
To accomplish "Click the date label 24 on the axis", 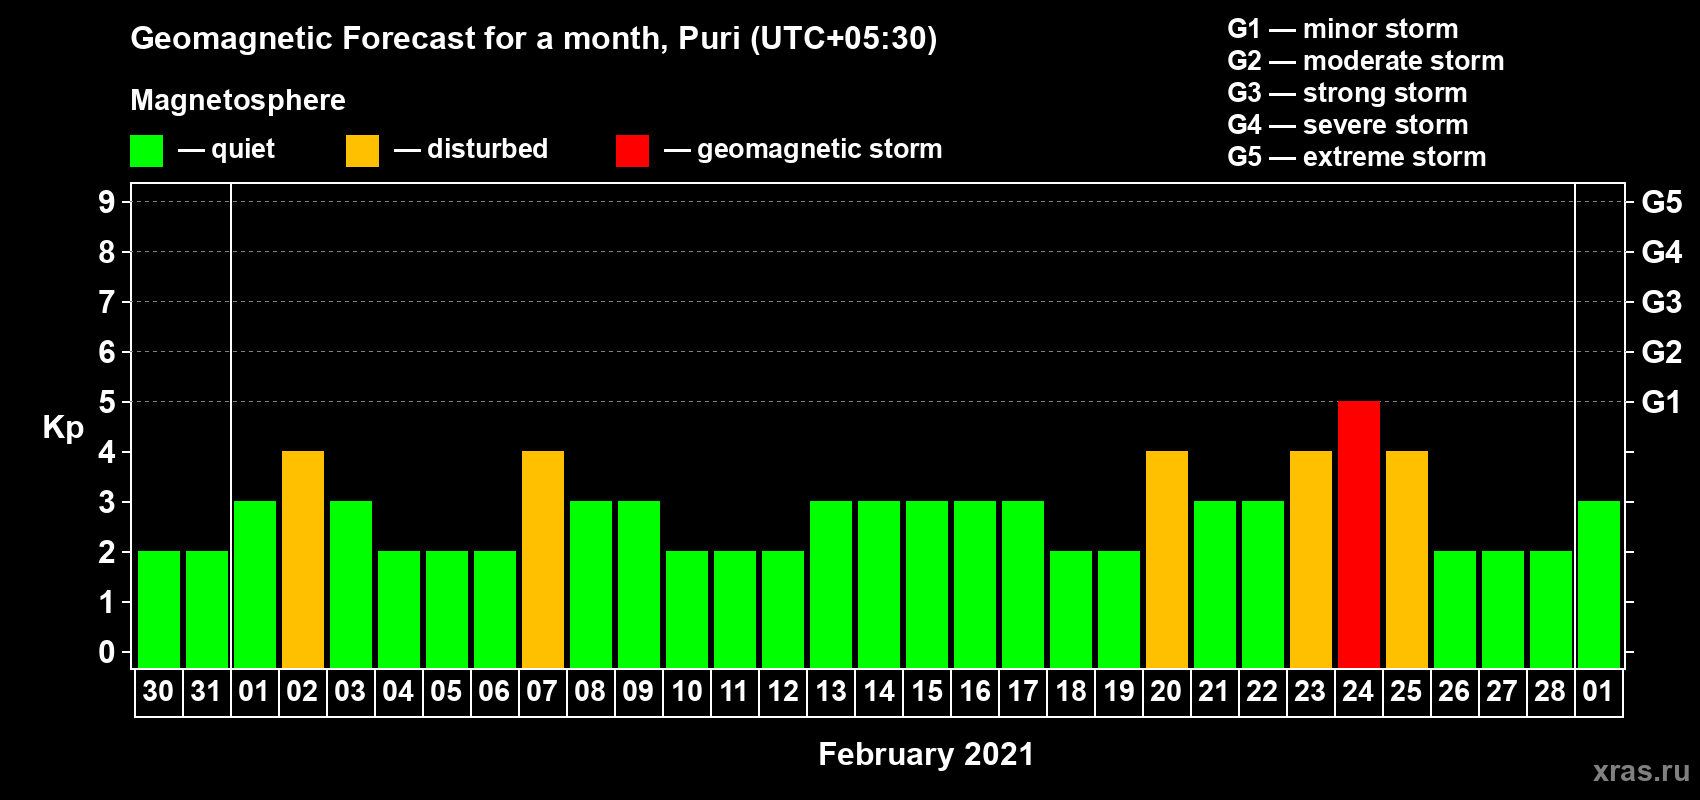I will [x=1358, y=692].
